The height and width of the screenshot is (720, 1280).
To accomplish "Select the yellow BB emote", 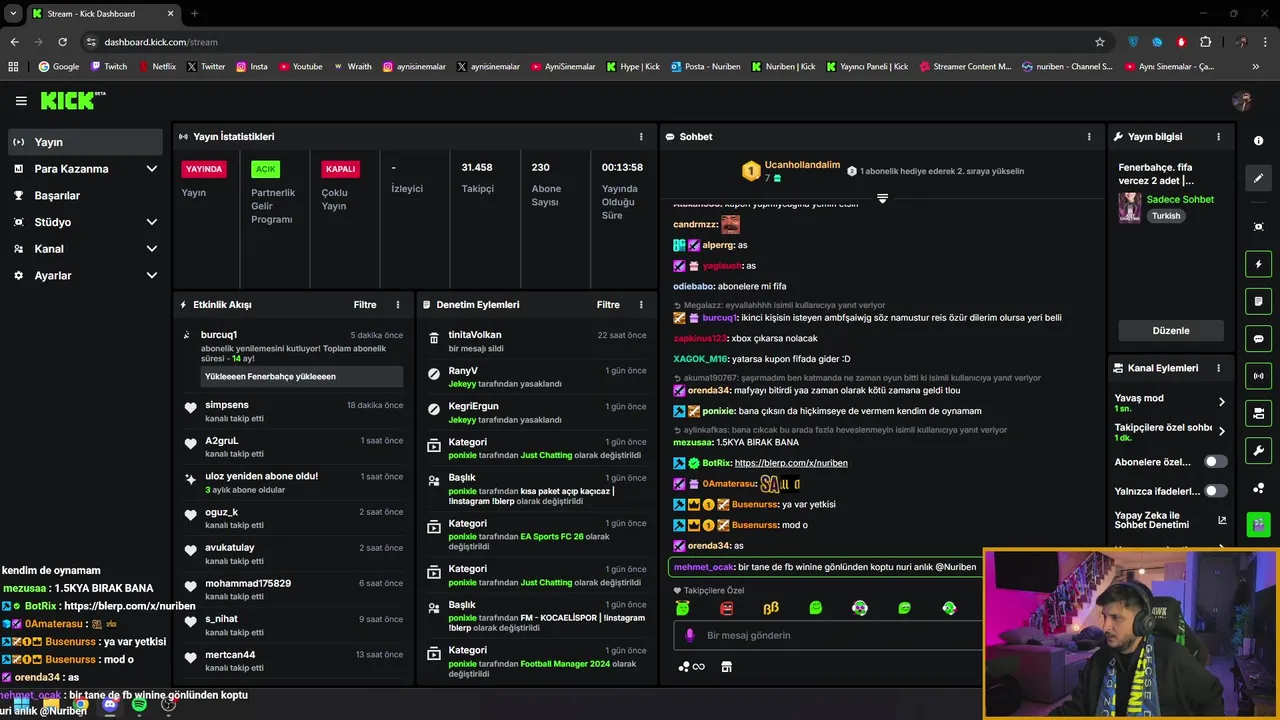I will pyautogui.click(x=771, y=608).
